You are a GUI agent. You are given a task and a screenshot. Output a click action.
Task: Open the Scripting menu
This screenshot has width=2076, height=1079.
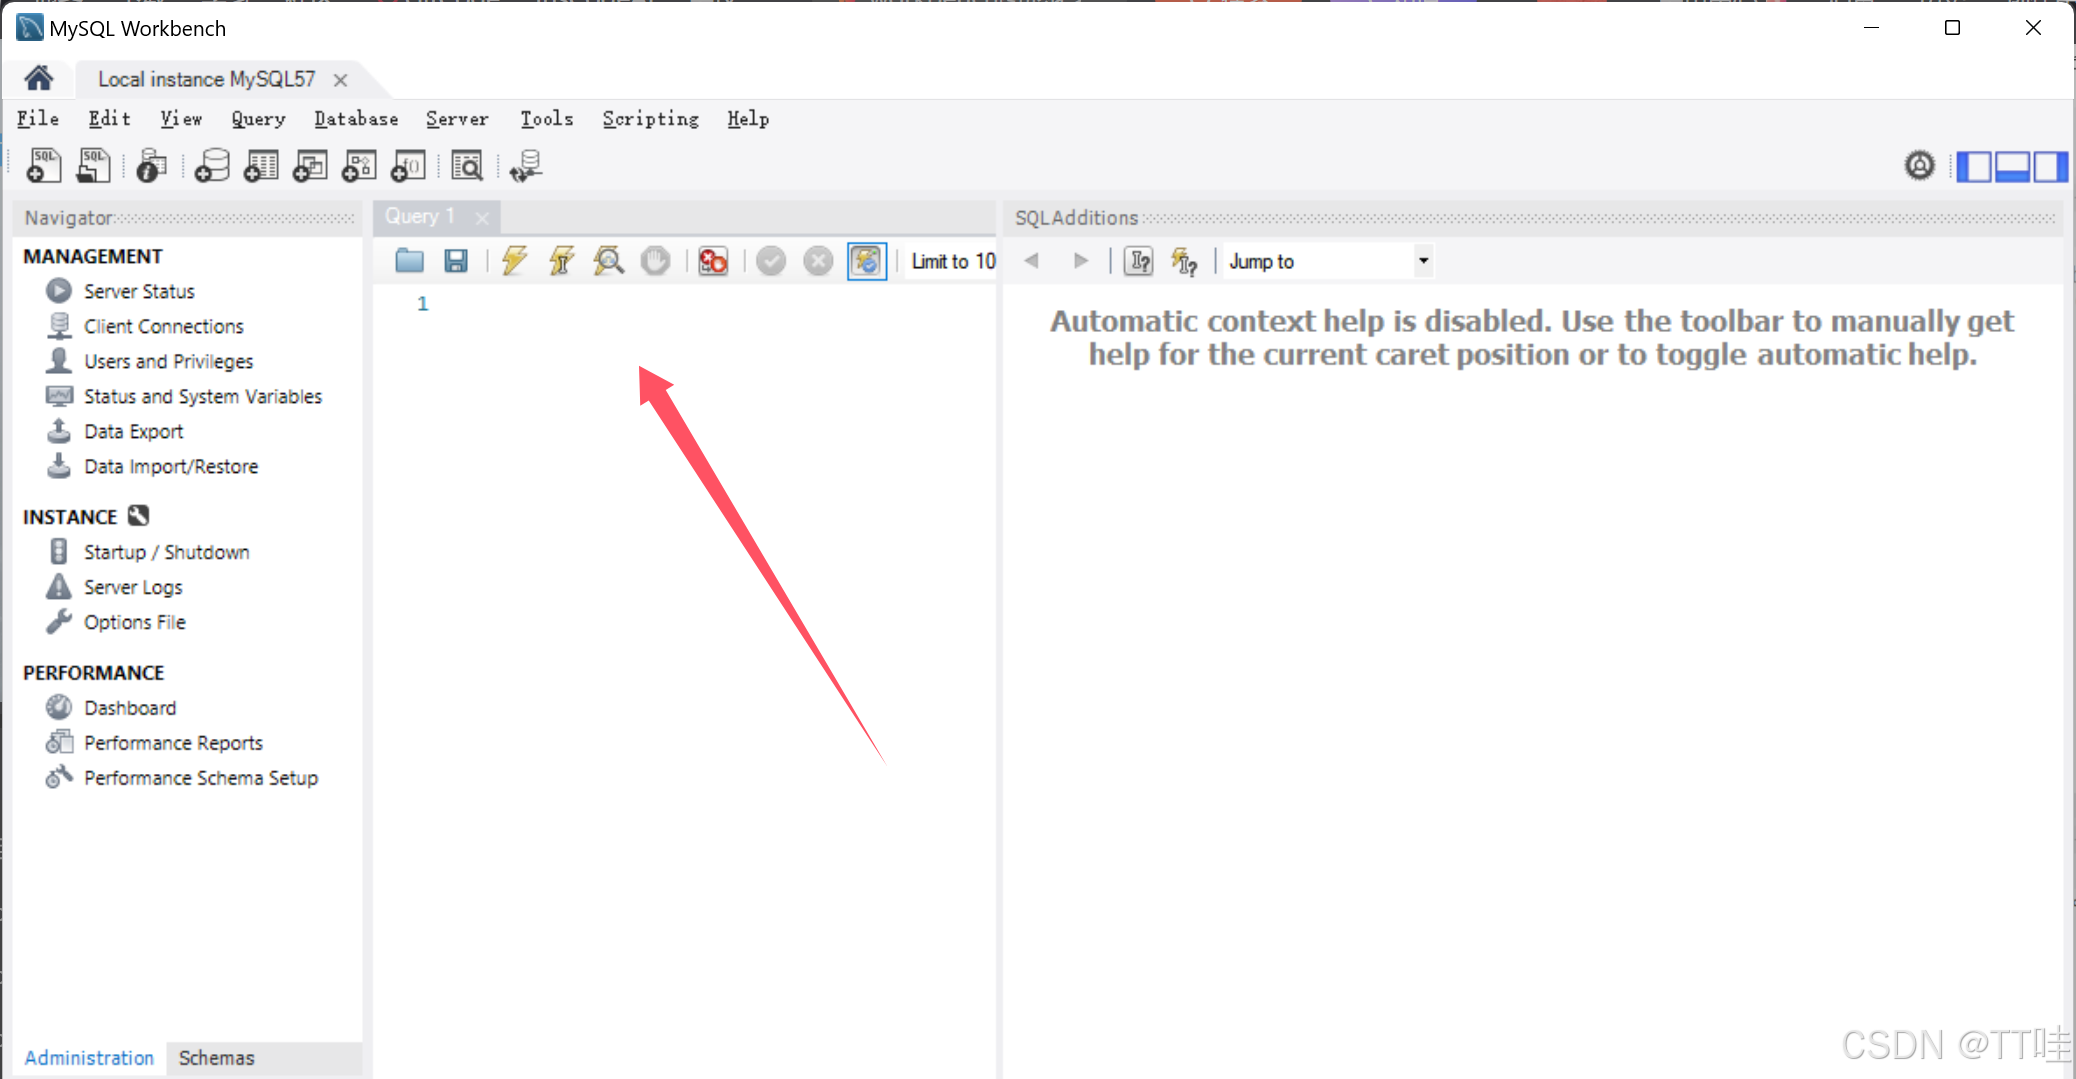point(651,119)
